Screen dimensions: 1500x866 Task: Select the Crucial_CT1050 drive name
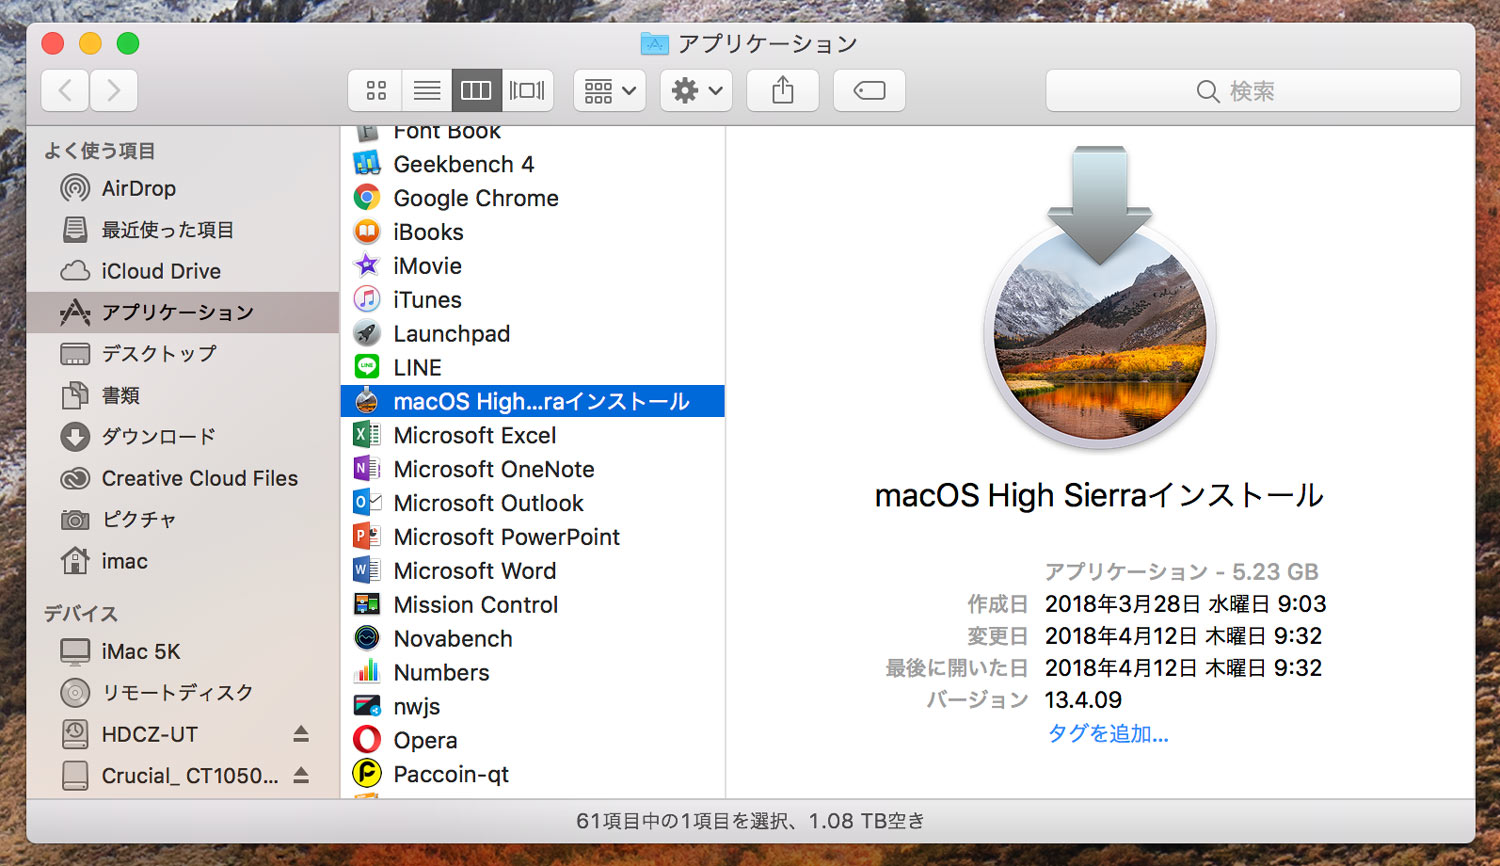(190, 775)
